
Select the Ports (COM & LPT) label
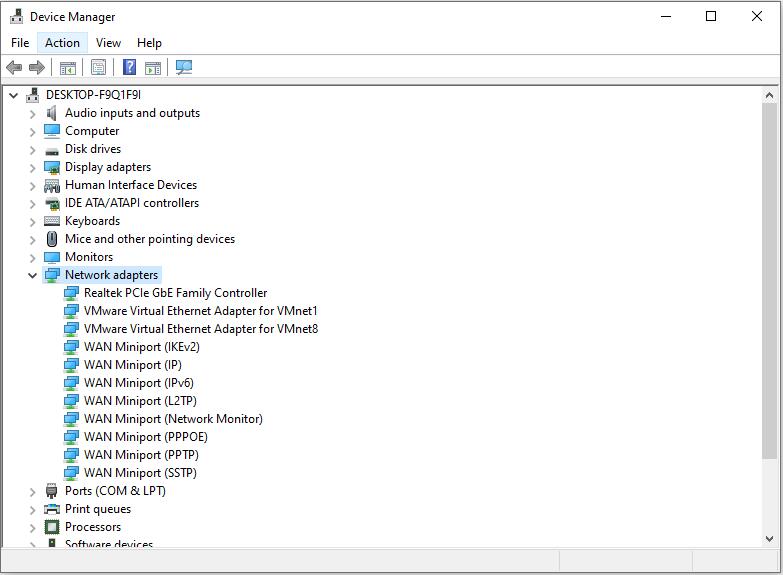(115, 491)
